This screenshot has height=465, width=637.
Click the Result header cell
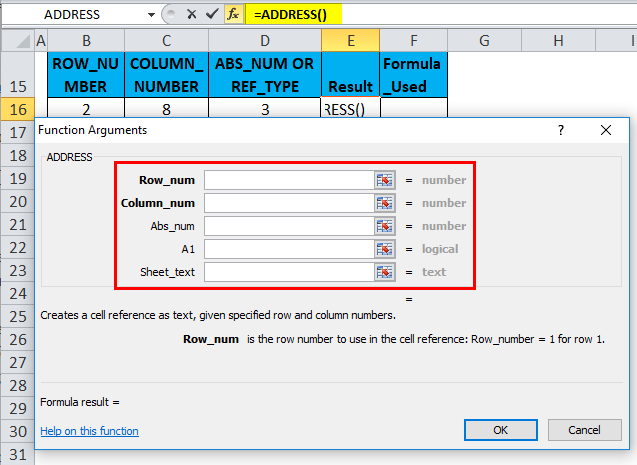351,75
